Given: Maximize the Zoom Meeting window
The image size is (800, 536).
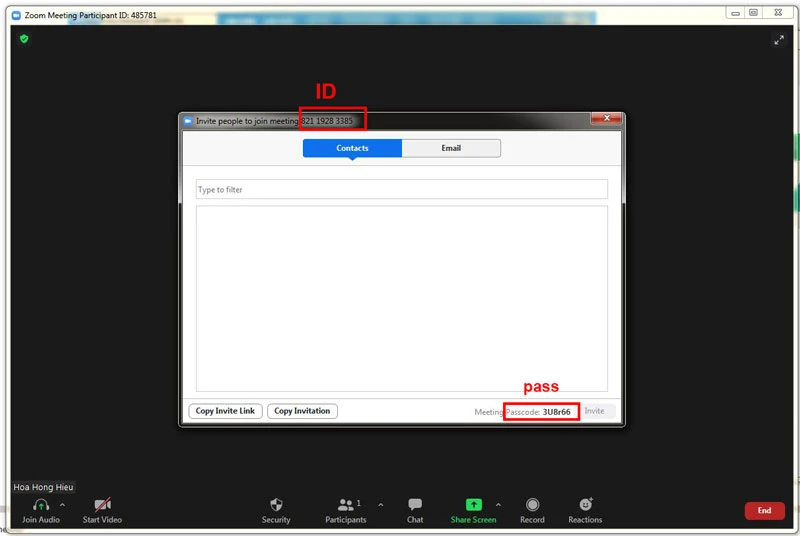Looking at the screenshot, I should 753,13.
